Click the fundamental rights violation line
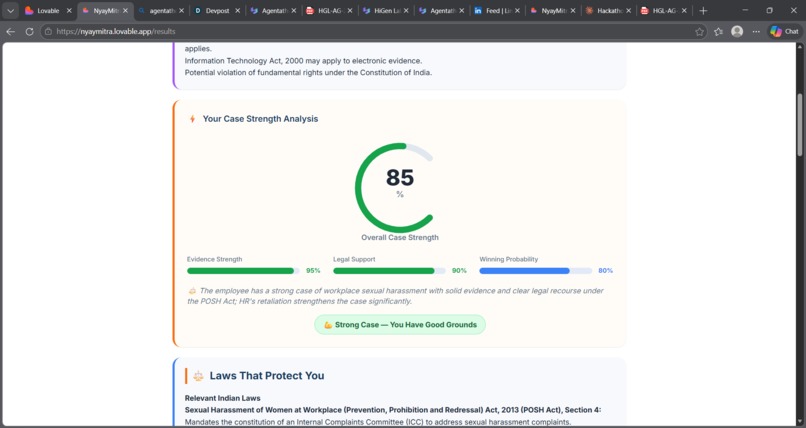 click(308, 72)
